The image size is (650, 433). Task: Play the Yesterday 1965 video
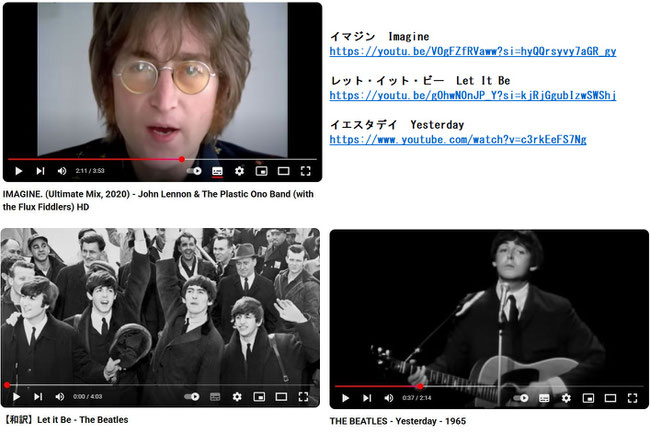[x=345, y=398]
